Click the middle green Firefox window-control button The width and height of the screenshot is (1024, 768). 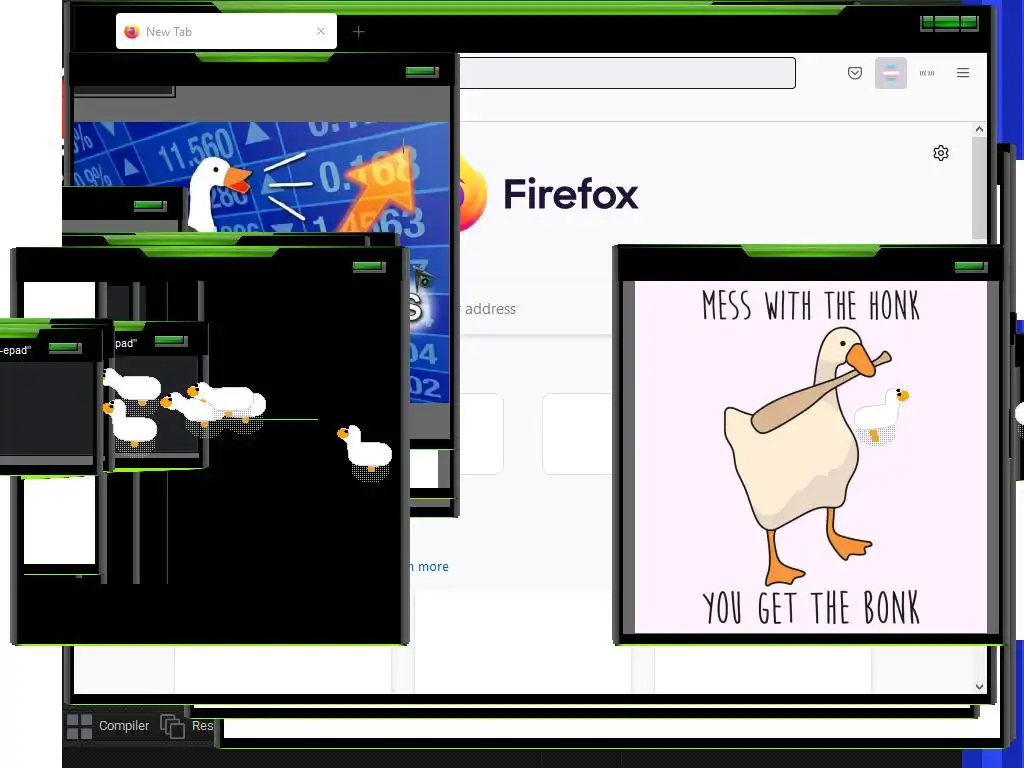pos(947,23)
